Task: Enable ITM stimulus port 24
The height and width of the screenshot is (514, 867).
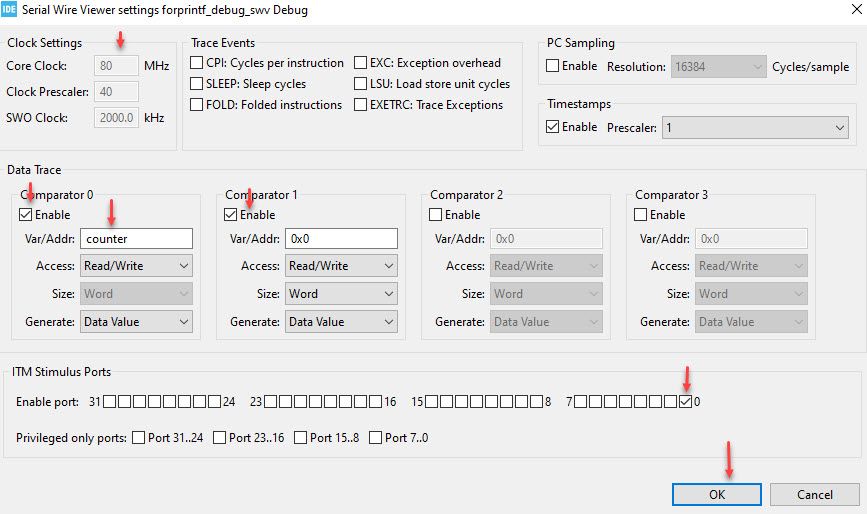Action: pyautogui.click(x=215, y=401)
